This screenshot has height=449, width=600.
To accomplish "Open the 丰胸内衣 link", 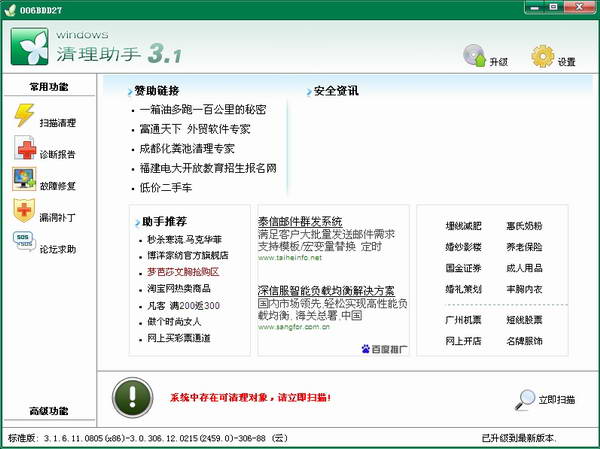I will pos(524,289).
